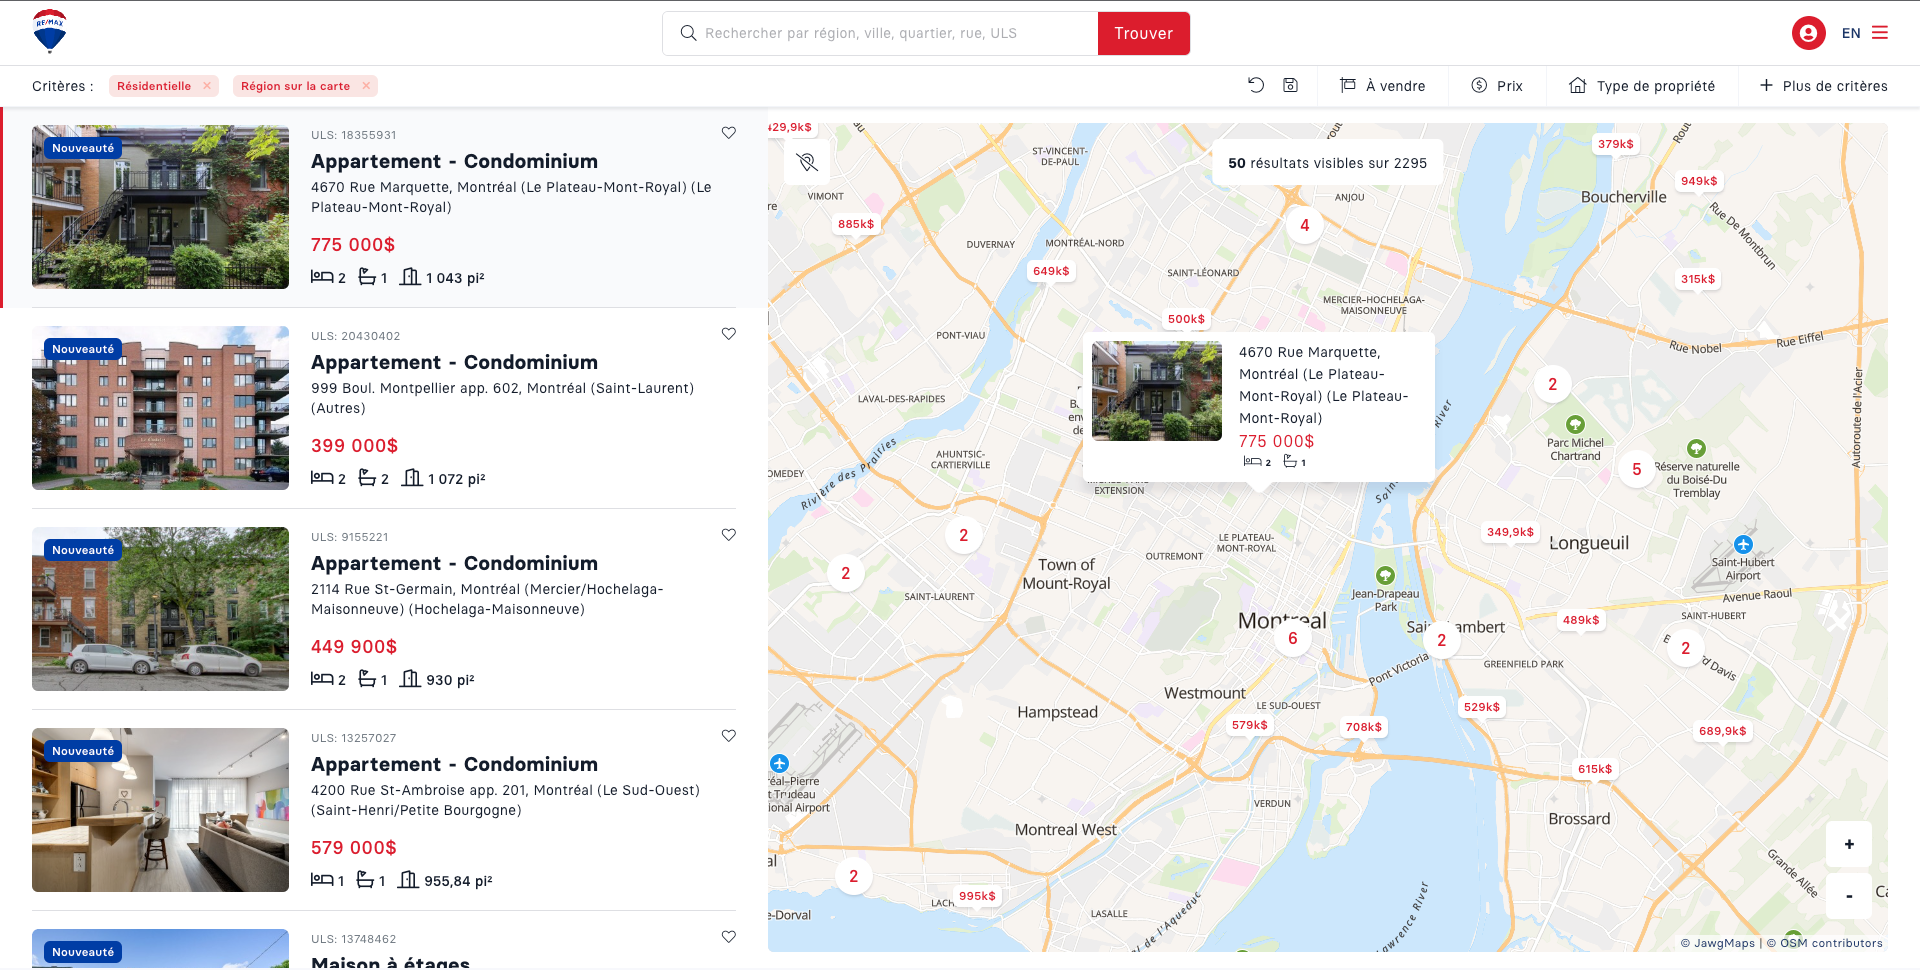This screenshot has width=1920, height=970.
Task: Expand Plus de critères
Action: click(1823, 86)
